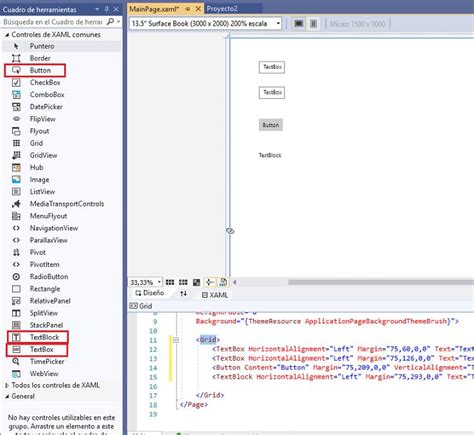This screenshot has height=435, width=474.
Task: Open the 33,33% zoom dropdown
Action: tap(145, 282)
